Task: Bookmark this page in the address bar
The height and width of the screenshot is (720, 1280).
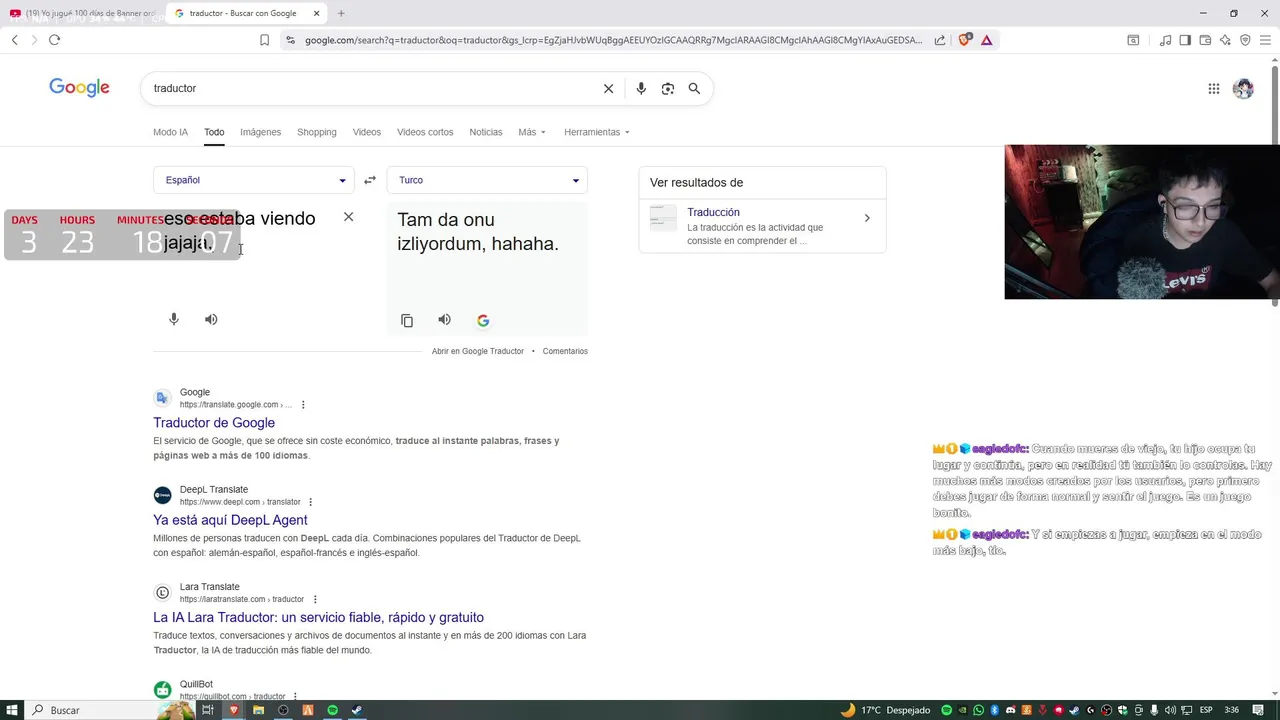Action: point(264,40)
